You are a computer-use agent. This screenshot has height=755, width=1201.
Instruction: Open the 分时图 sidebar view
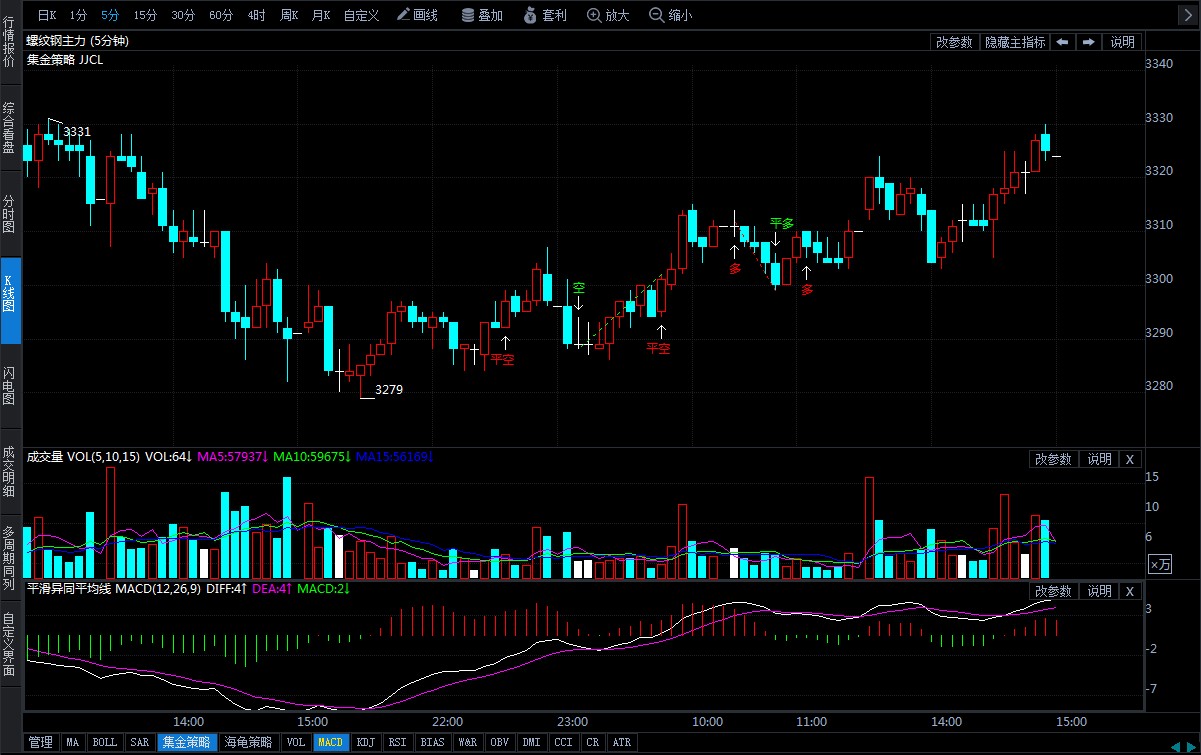tap(9, 213)
